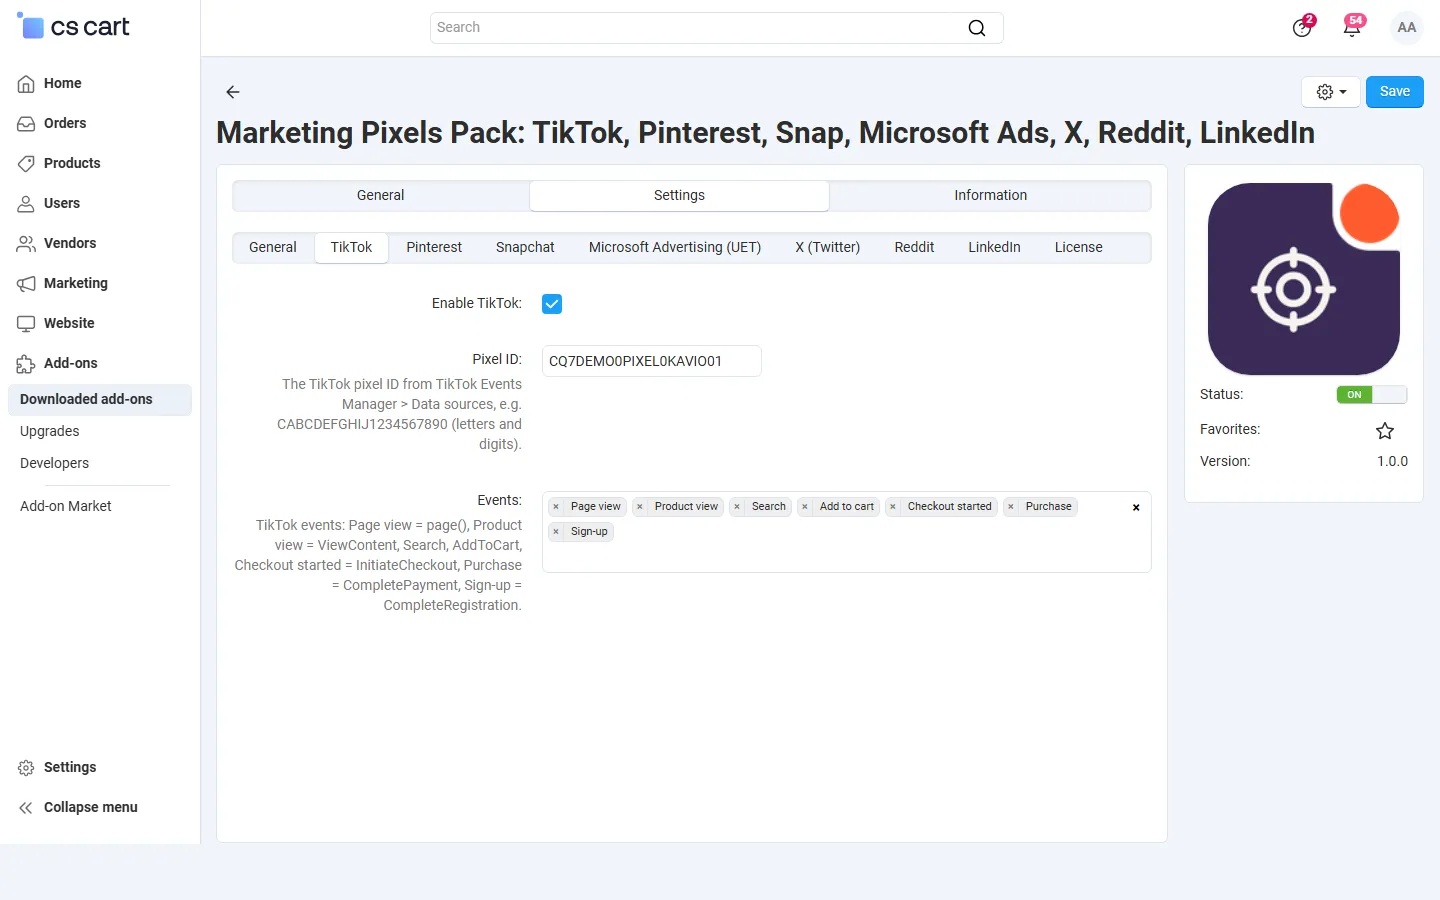The height and width of the screenshot is (900, 1440).
Task: Open the Snapchat settings tab
Action: point(525,248)
